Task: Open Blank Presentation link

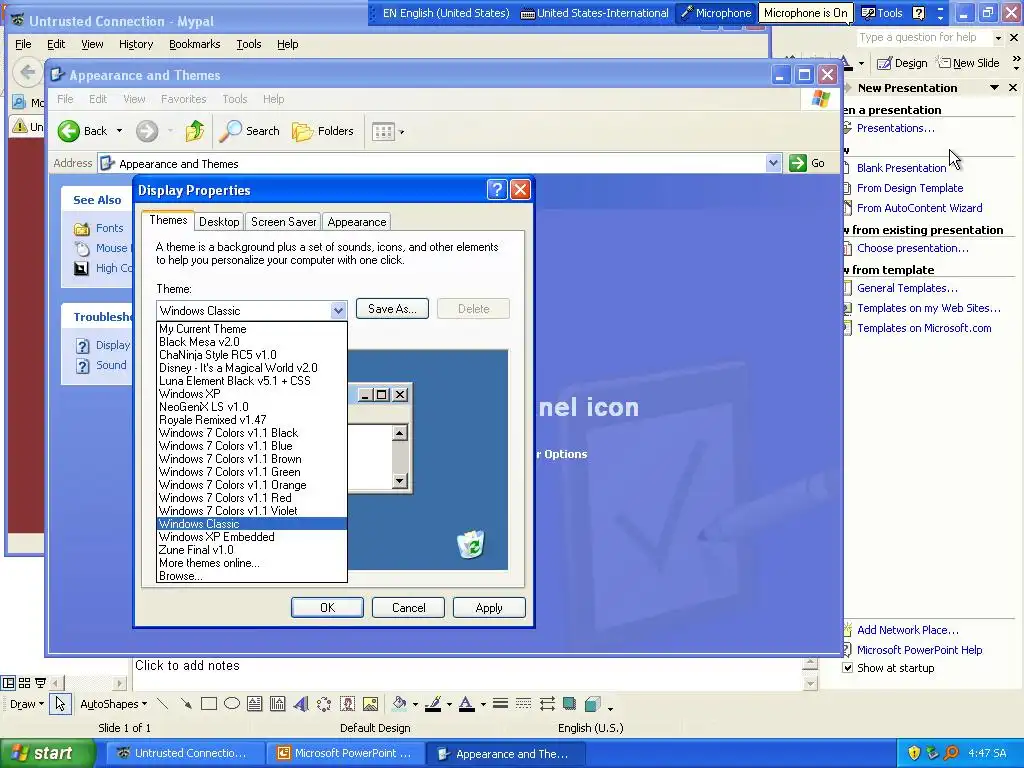Action: [x=901, y=168]
